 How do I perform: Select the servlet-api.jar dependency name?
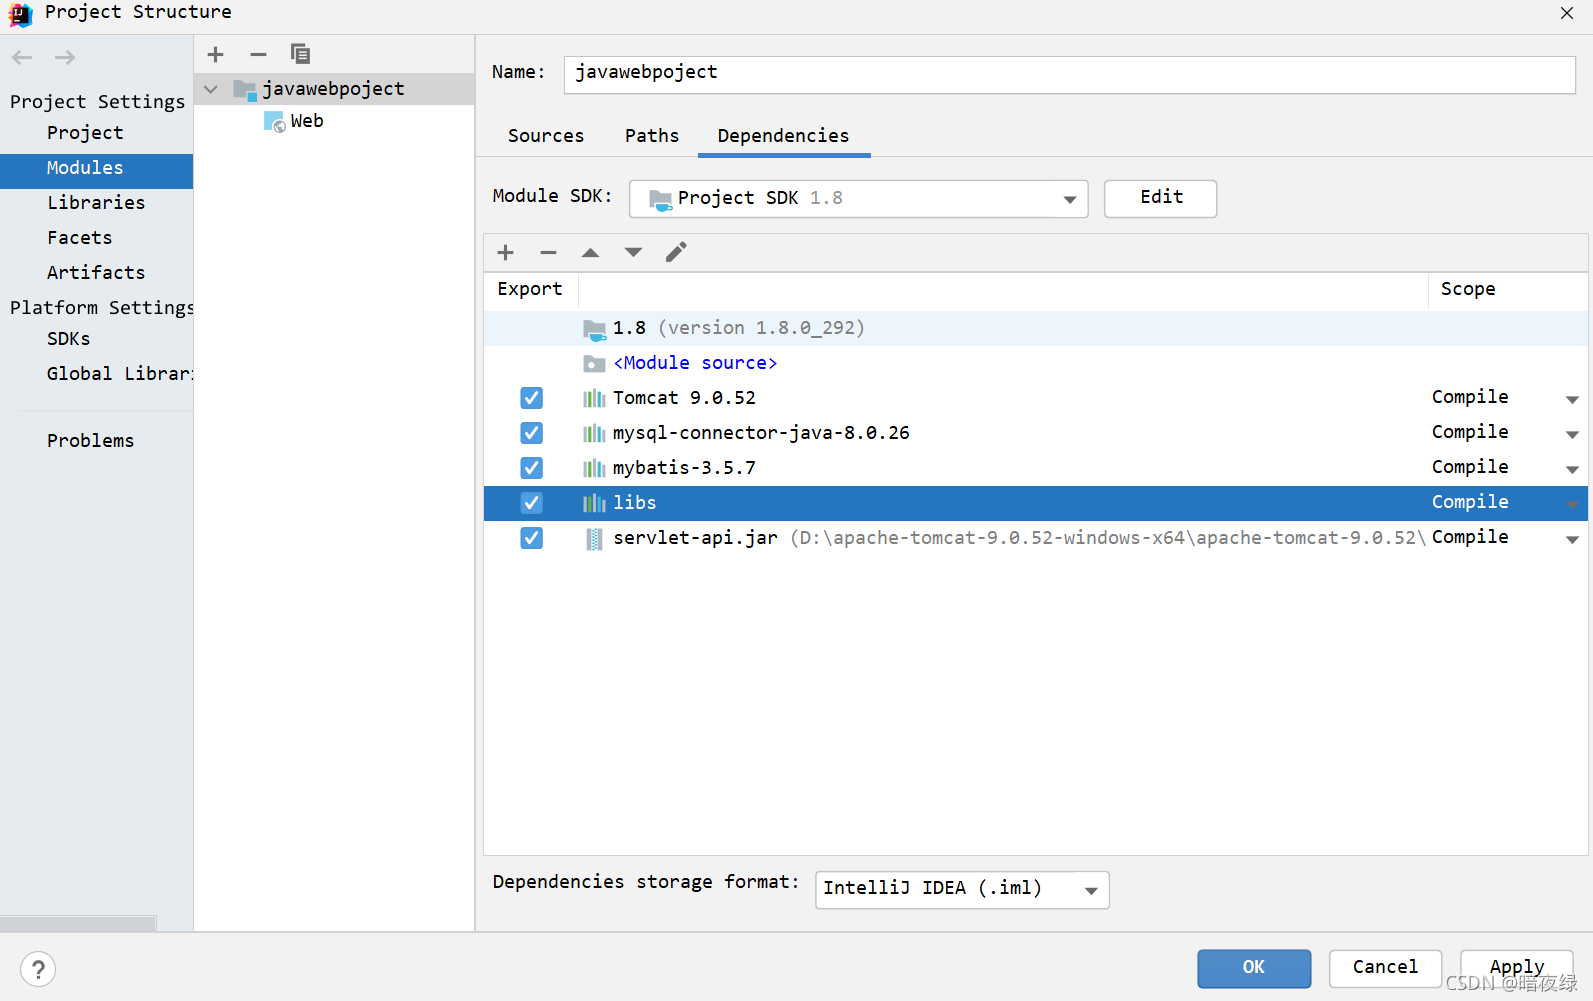(695, 538)
